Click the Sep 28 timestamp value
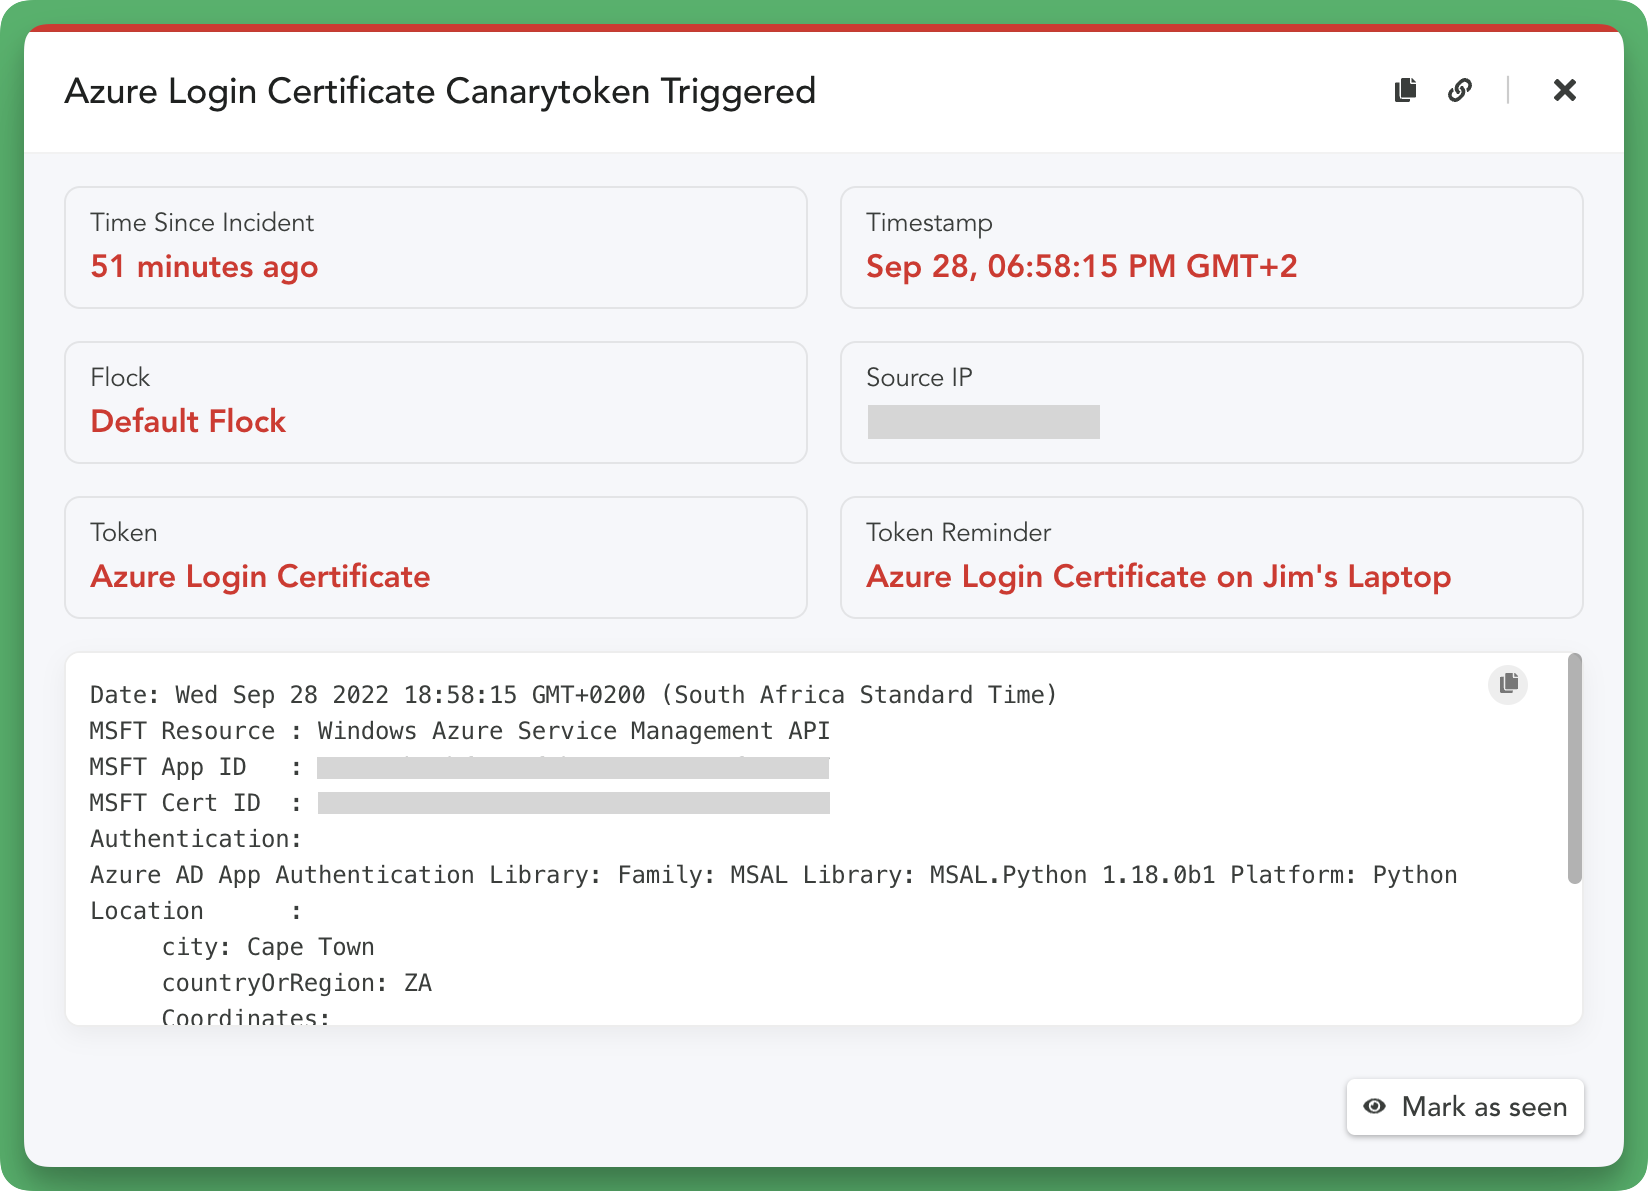This screenshot has width=1648, height=1191. coord(1081,267)
